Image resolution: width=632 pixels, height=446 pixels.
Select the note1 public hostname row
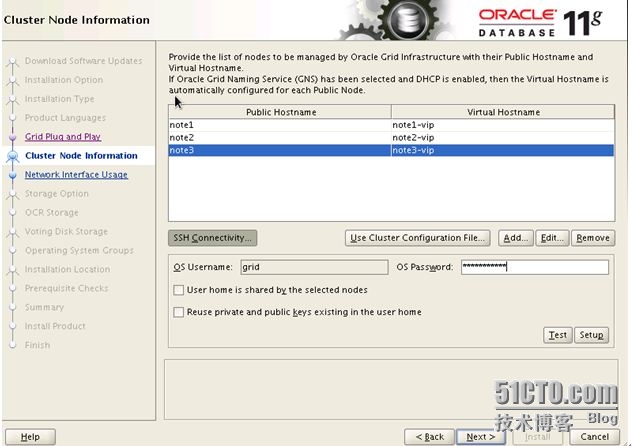click(x=280, y=125)
